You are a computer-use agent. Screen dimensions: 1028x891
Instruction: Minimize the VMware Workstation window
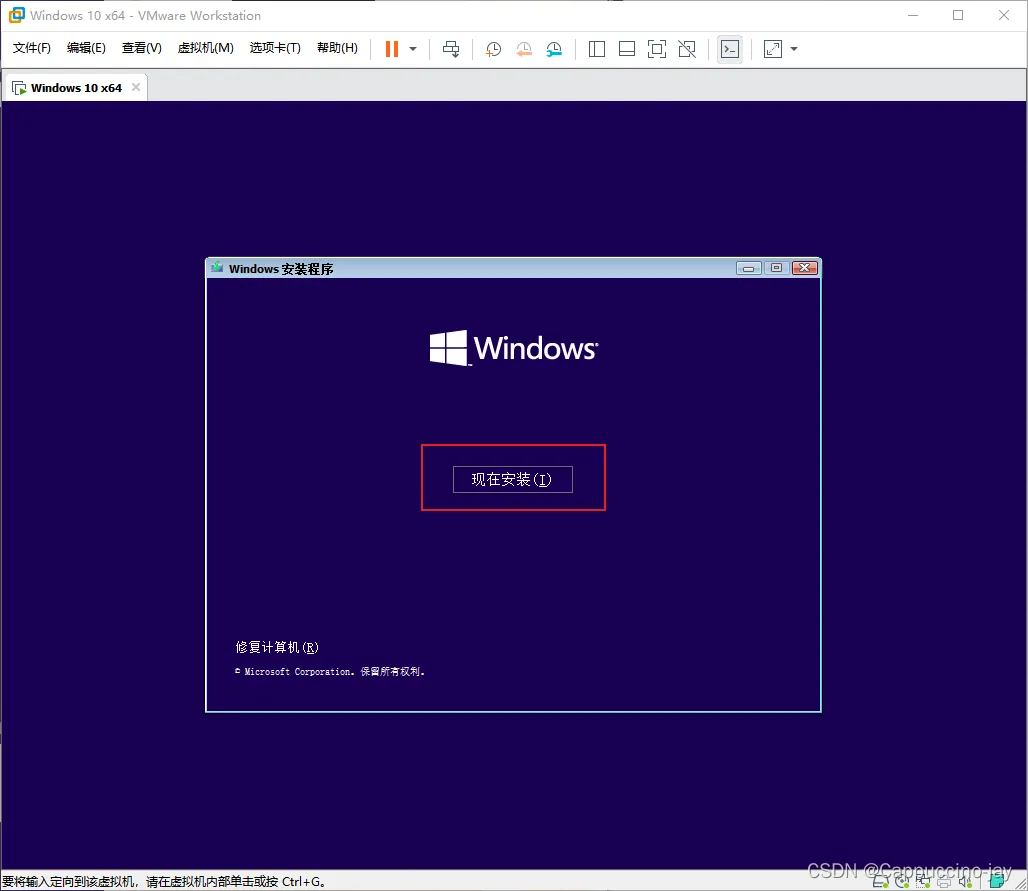point(913,15)
